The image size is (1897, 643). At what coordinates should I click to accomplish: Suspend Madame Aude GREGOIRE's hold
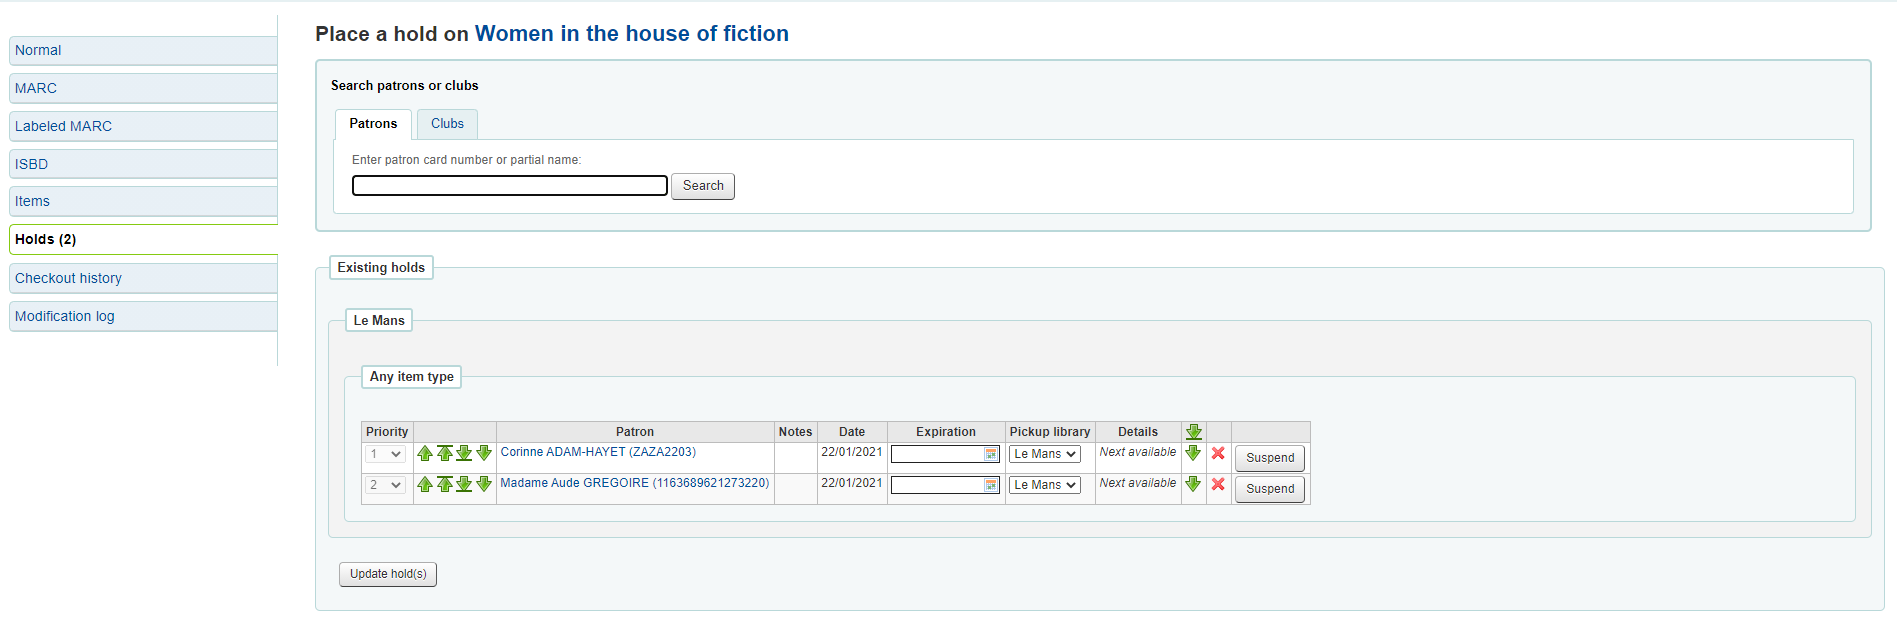1269,489
